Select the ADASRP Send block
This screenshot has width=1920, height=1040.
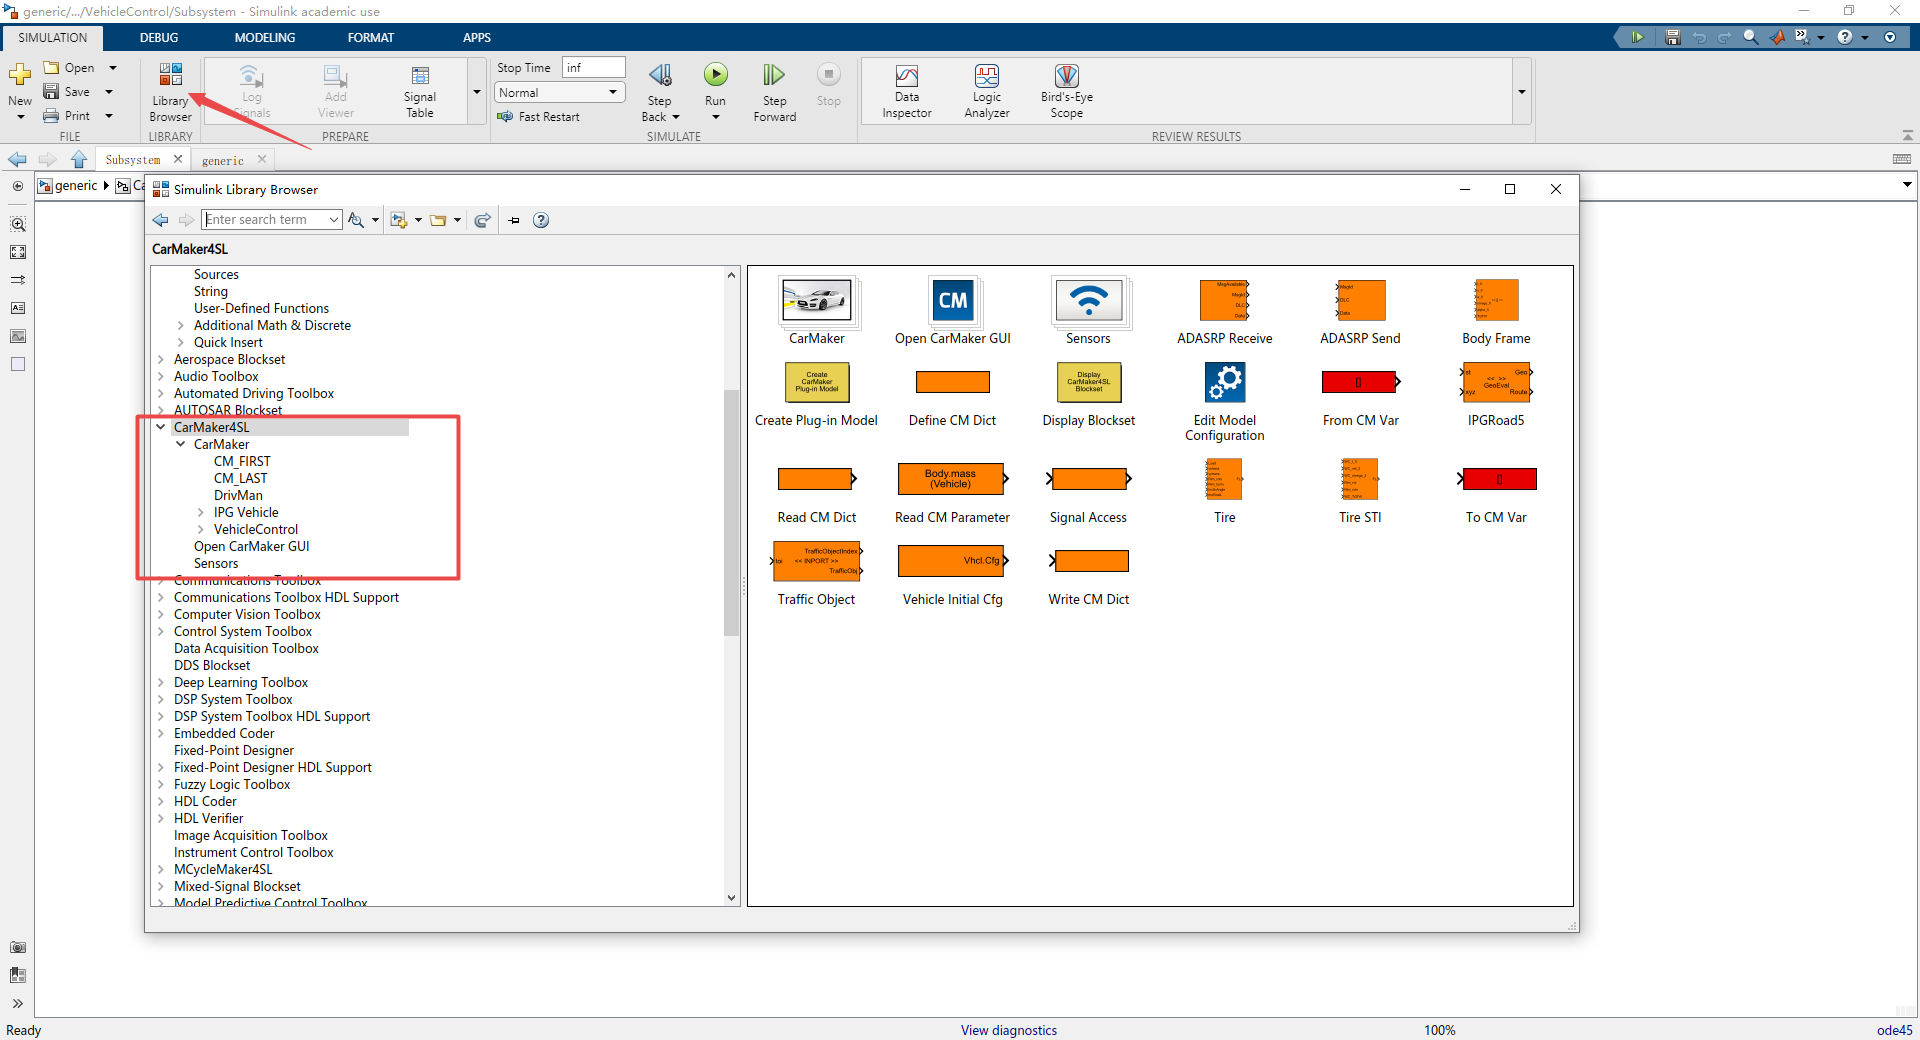click(x=1361, y=301)
